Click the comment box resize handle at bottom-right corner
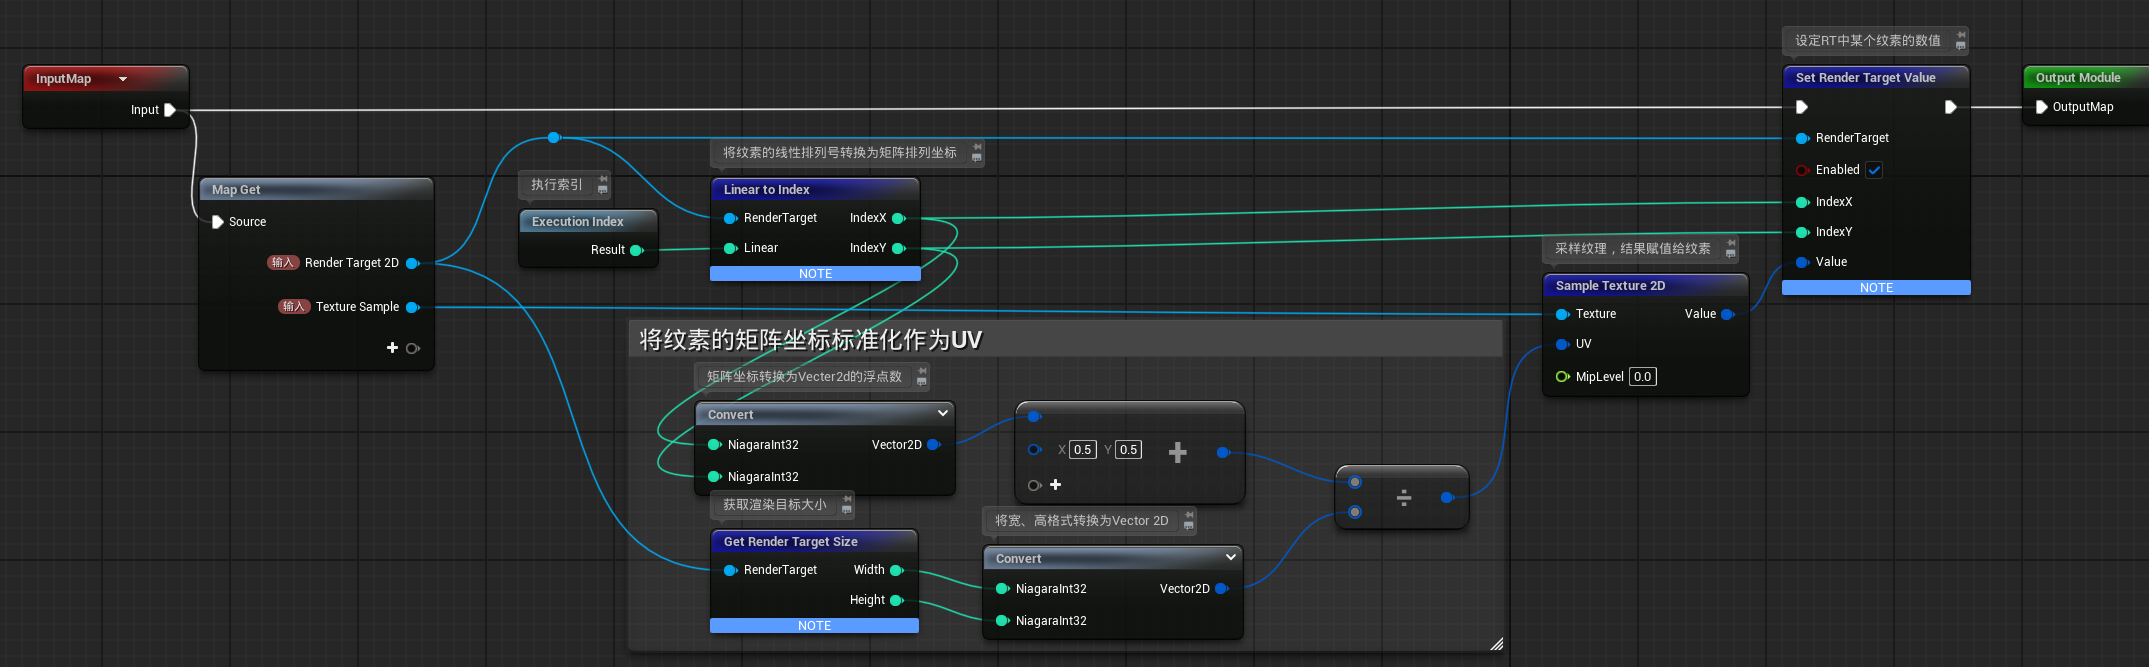The image size is (2149, 667). [x=1496, y=644]
